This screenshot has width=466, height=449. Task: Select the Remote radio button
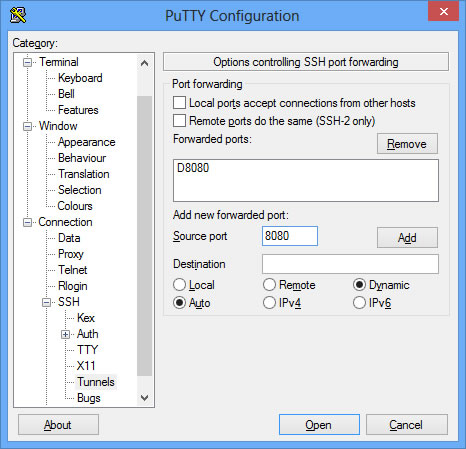(269, 285)
